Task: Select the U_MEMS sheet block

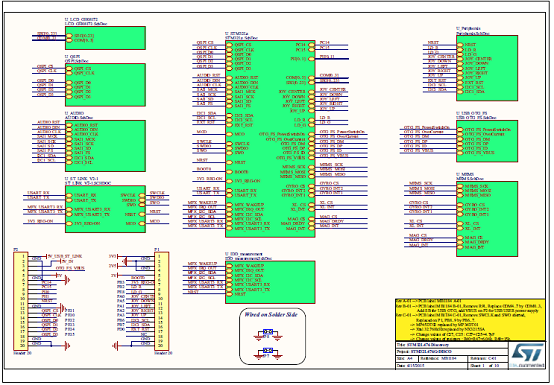Action: coord(487,219)
